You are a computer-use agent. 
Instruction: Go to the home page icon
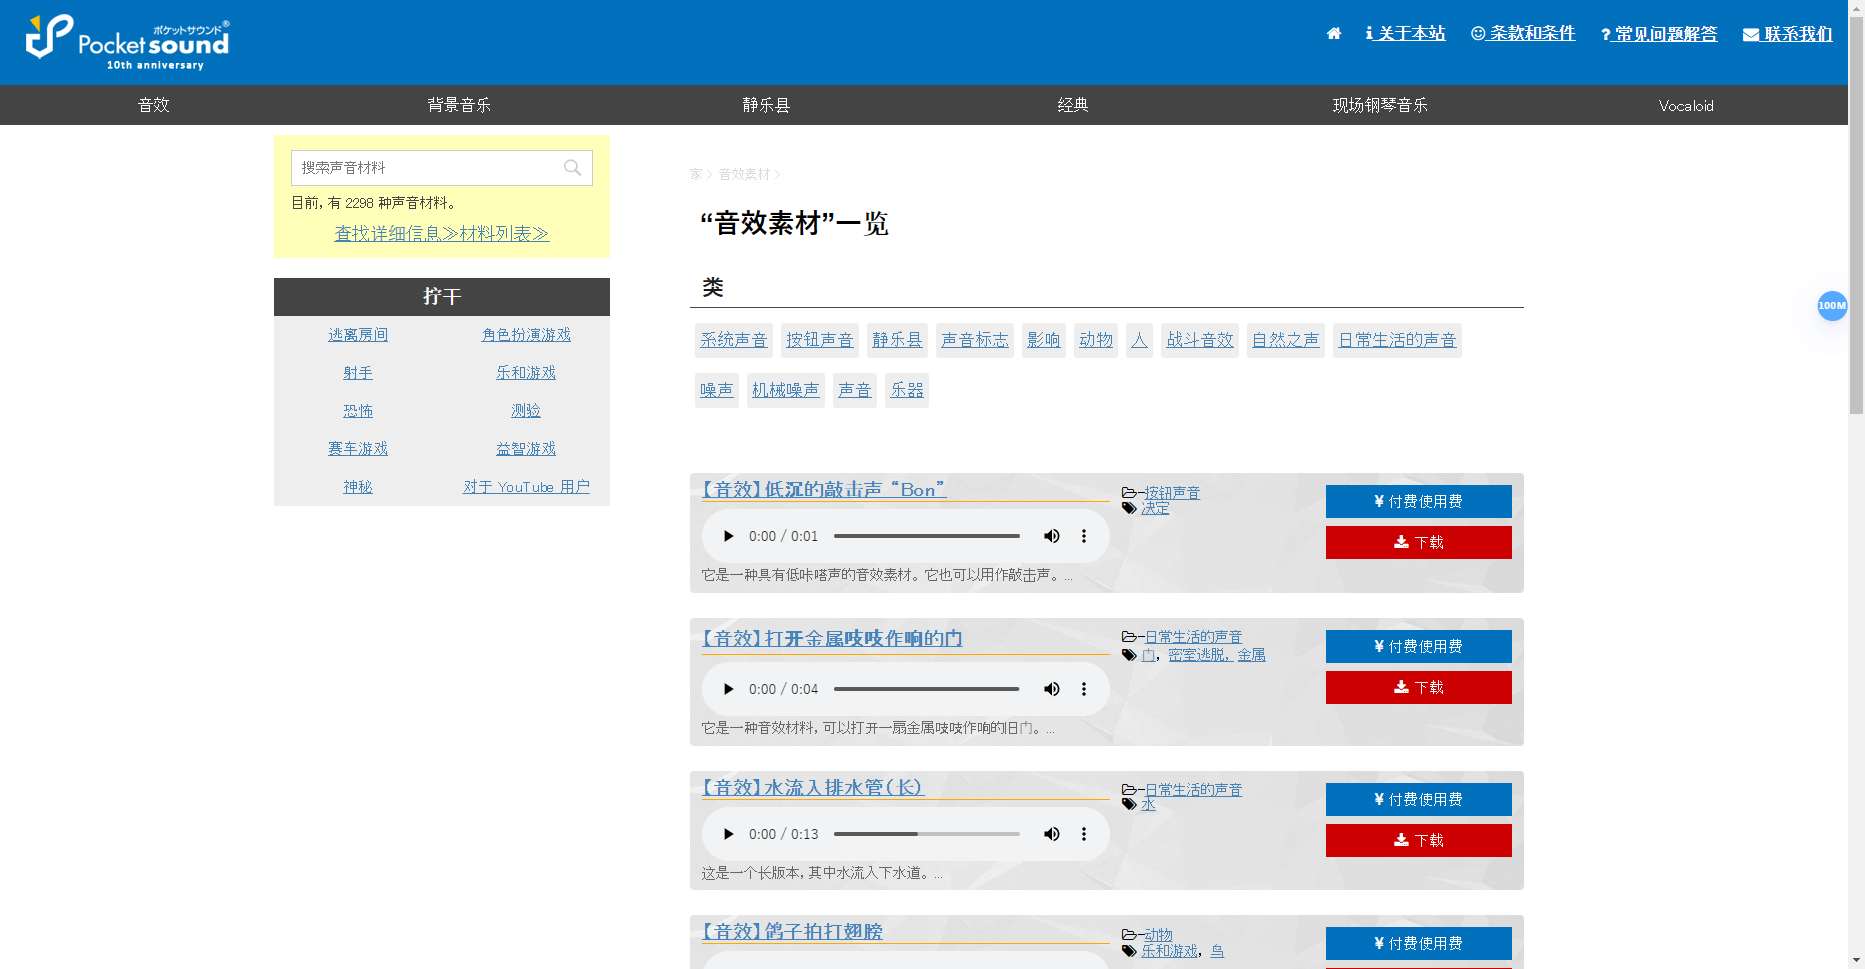(1334, 34)
